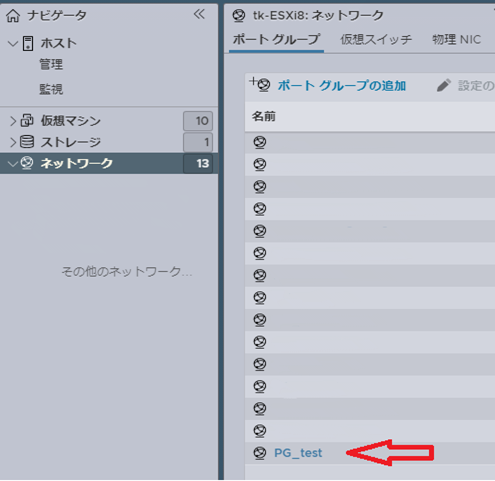
Task: Click ポート グループの追加 button
Action: [x=342, y=86]
